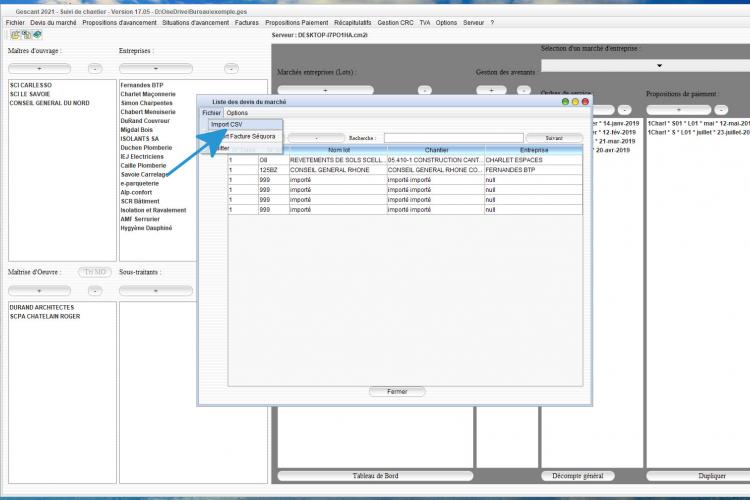Select the 12-mai payment proposition entry
750x500 pixels.
click(x=698, y=124)
